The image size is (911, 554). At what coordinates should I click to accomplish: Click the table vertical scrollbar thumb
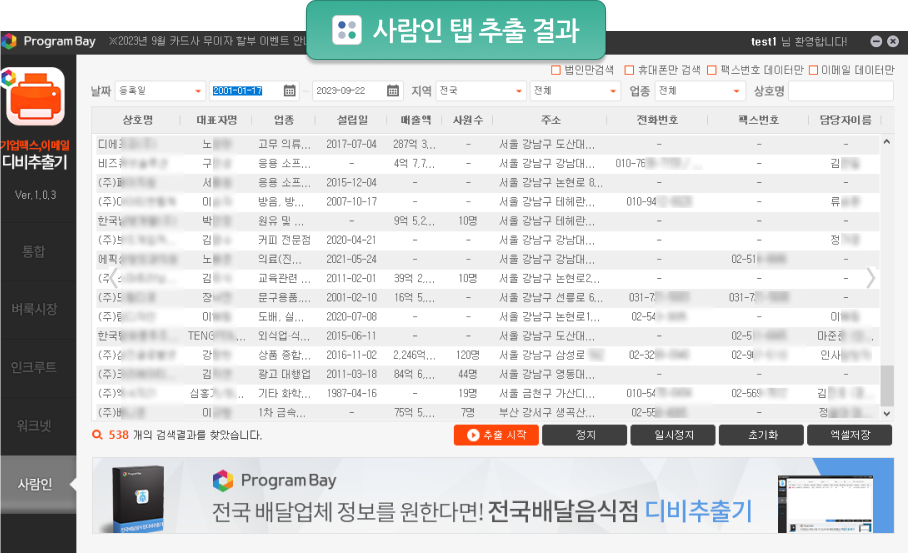click(x=887, y=386)
